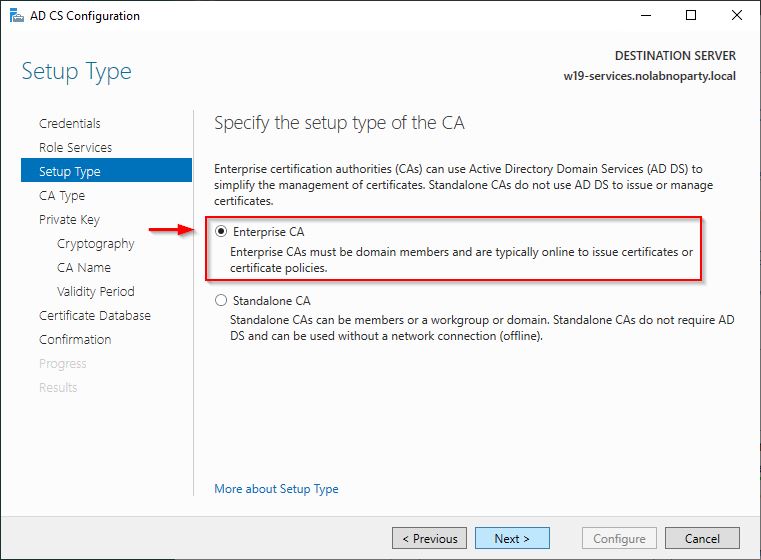
Task: Open the Validity Period sub-step
Action: (95, 292)
